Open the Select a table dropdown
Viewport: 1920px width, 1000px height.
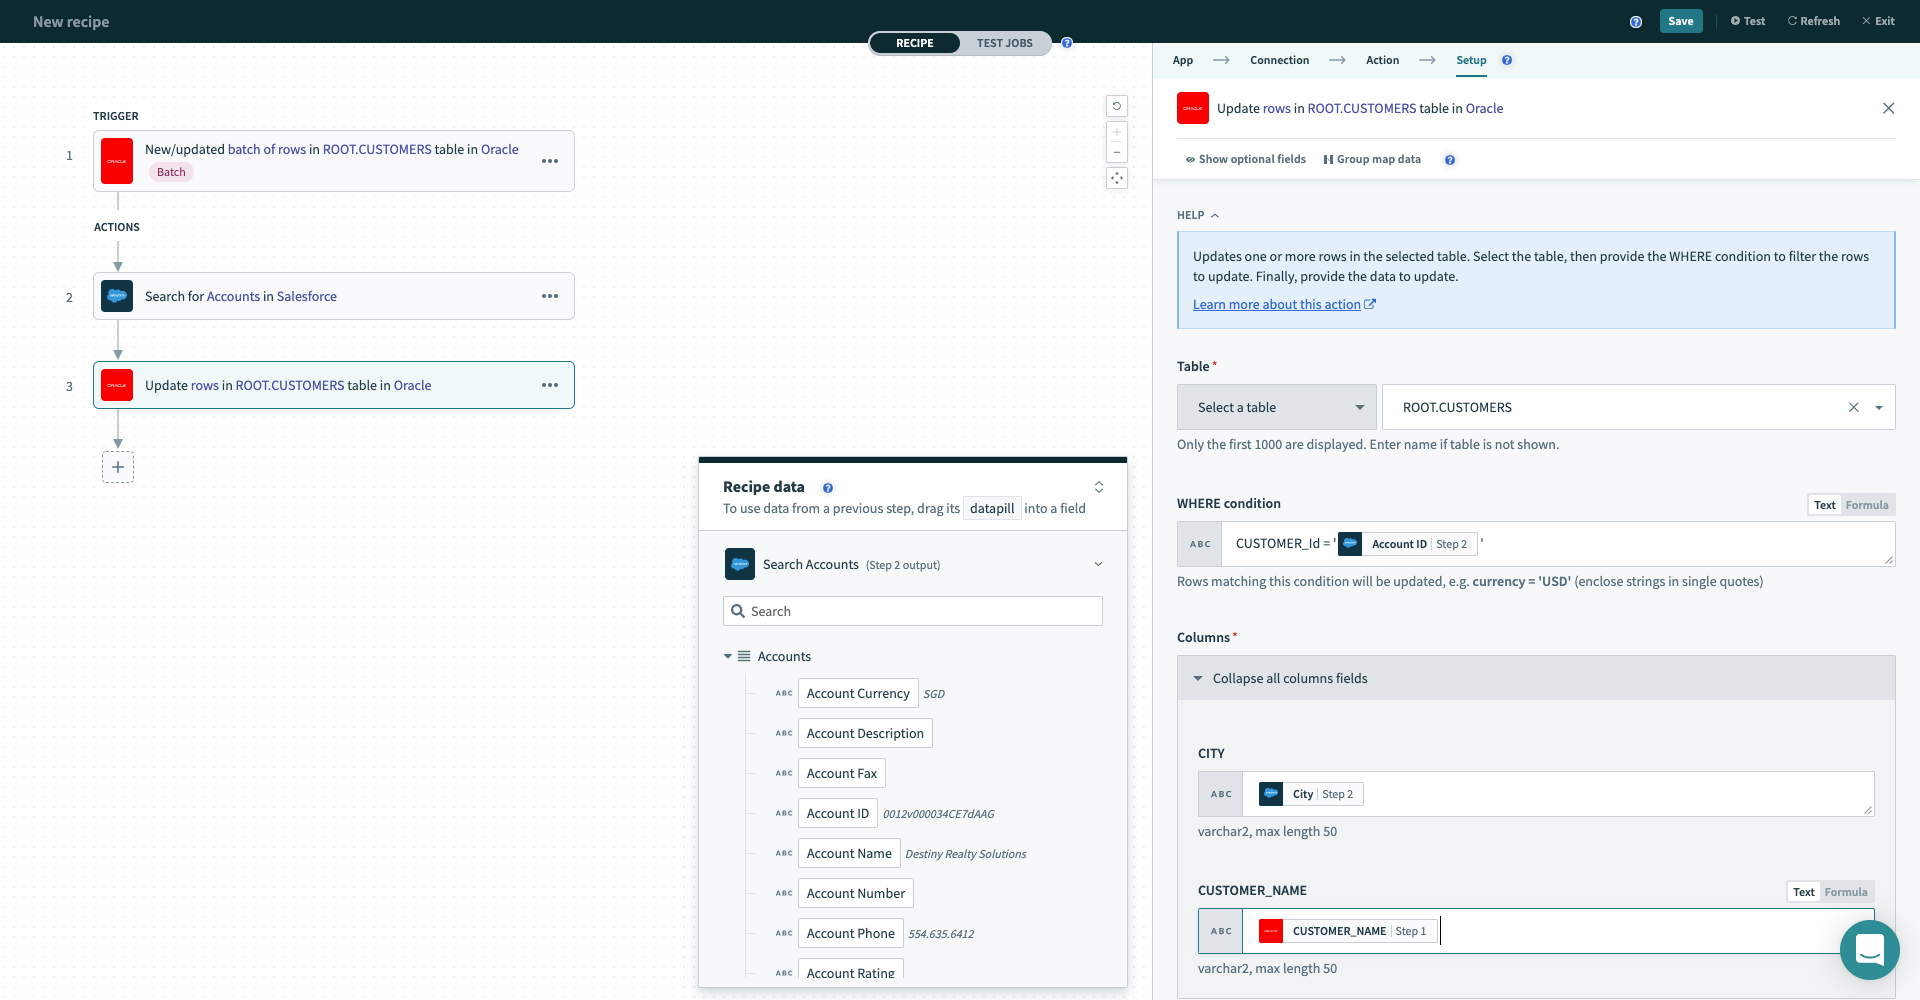[x=1276, y=407]
